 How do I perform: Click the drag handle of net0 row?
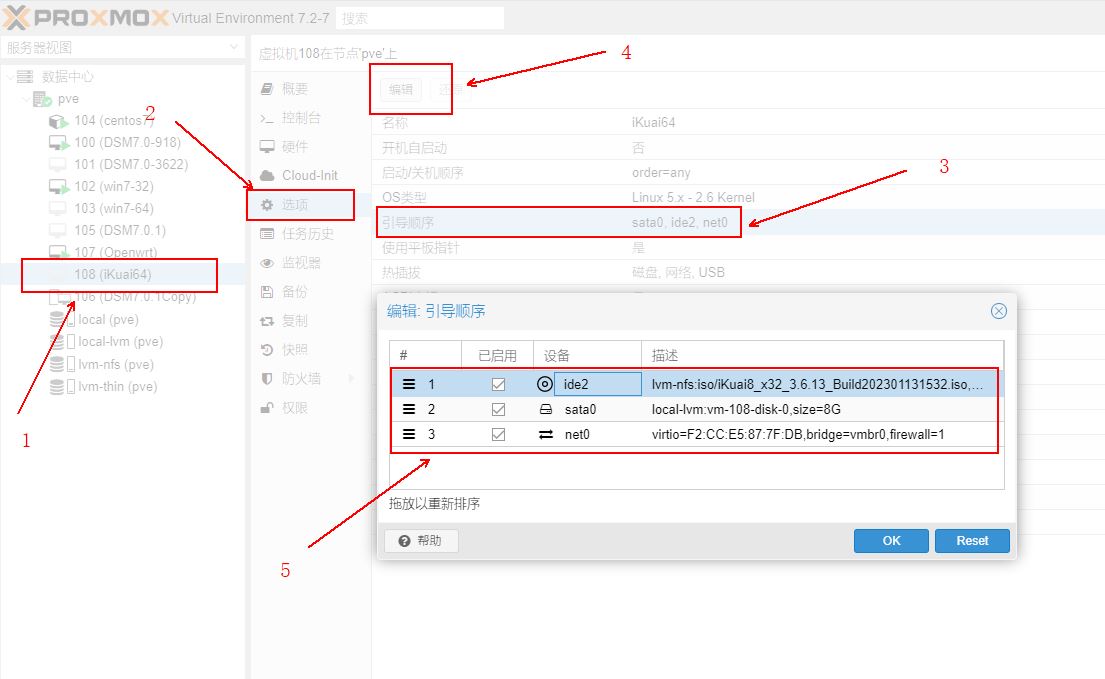point(409,435)
